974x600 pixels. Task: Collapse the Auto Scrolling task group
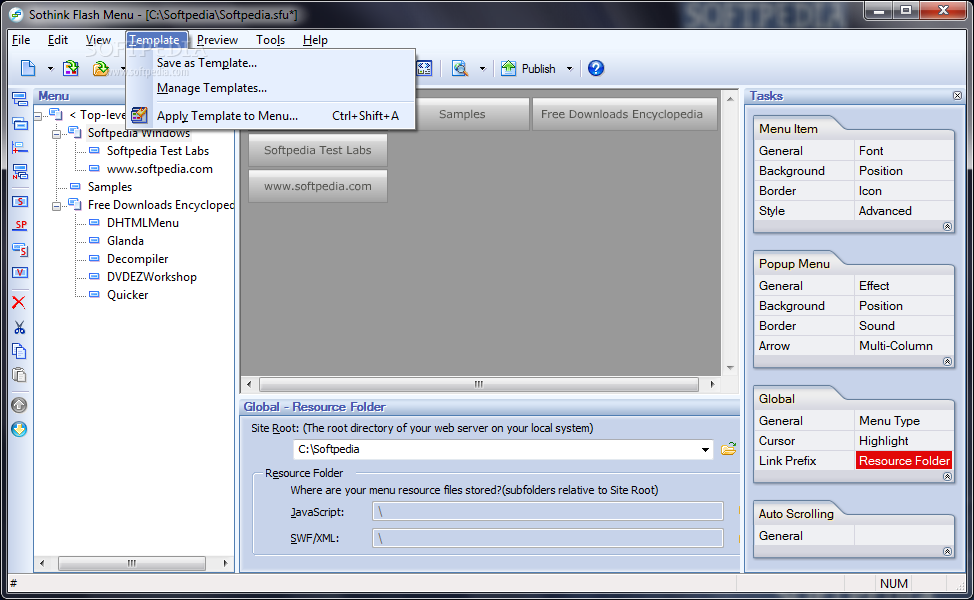pos(947,552)
